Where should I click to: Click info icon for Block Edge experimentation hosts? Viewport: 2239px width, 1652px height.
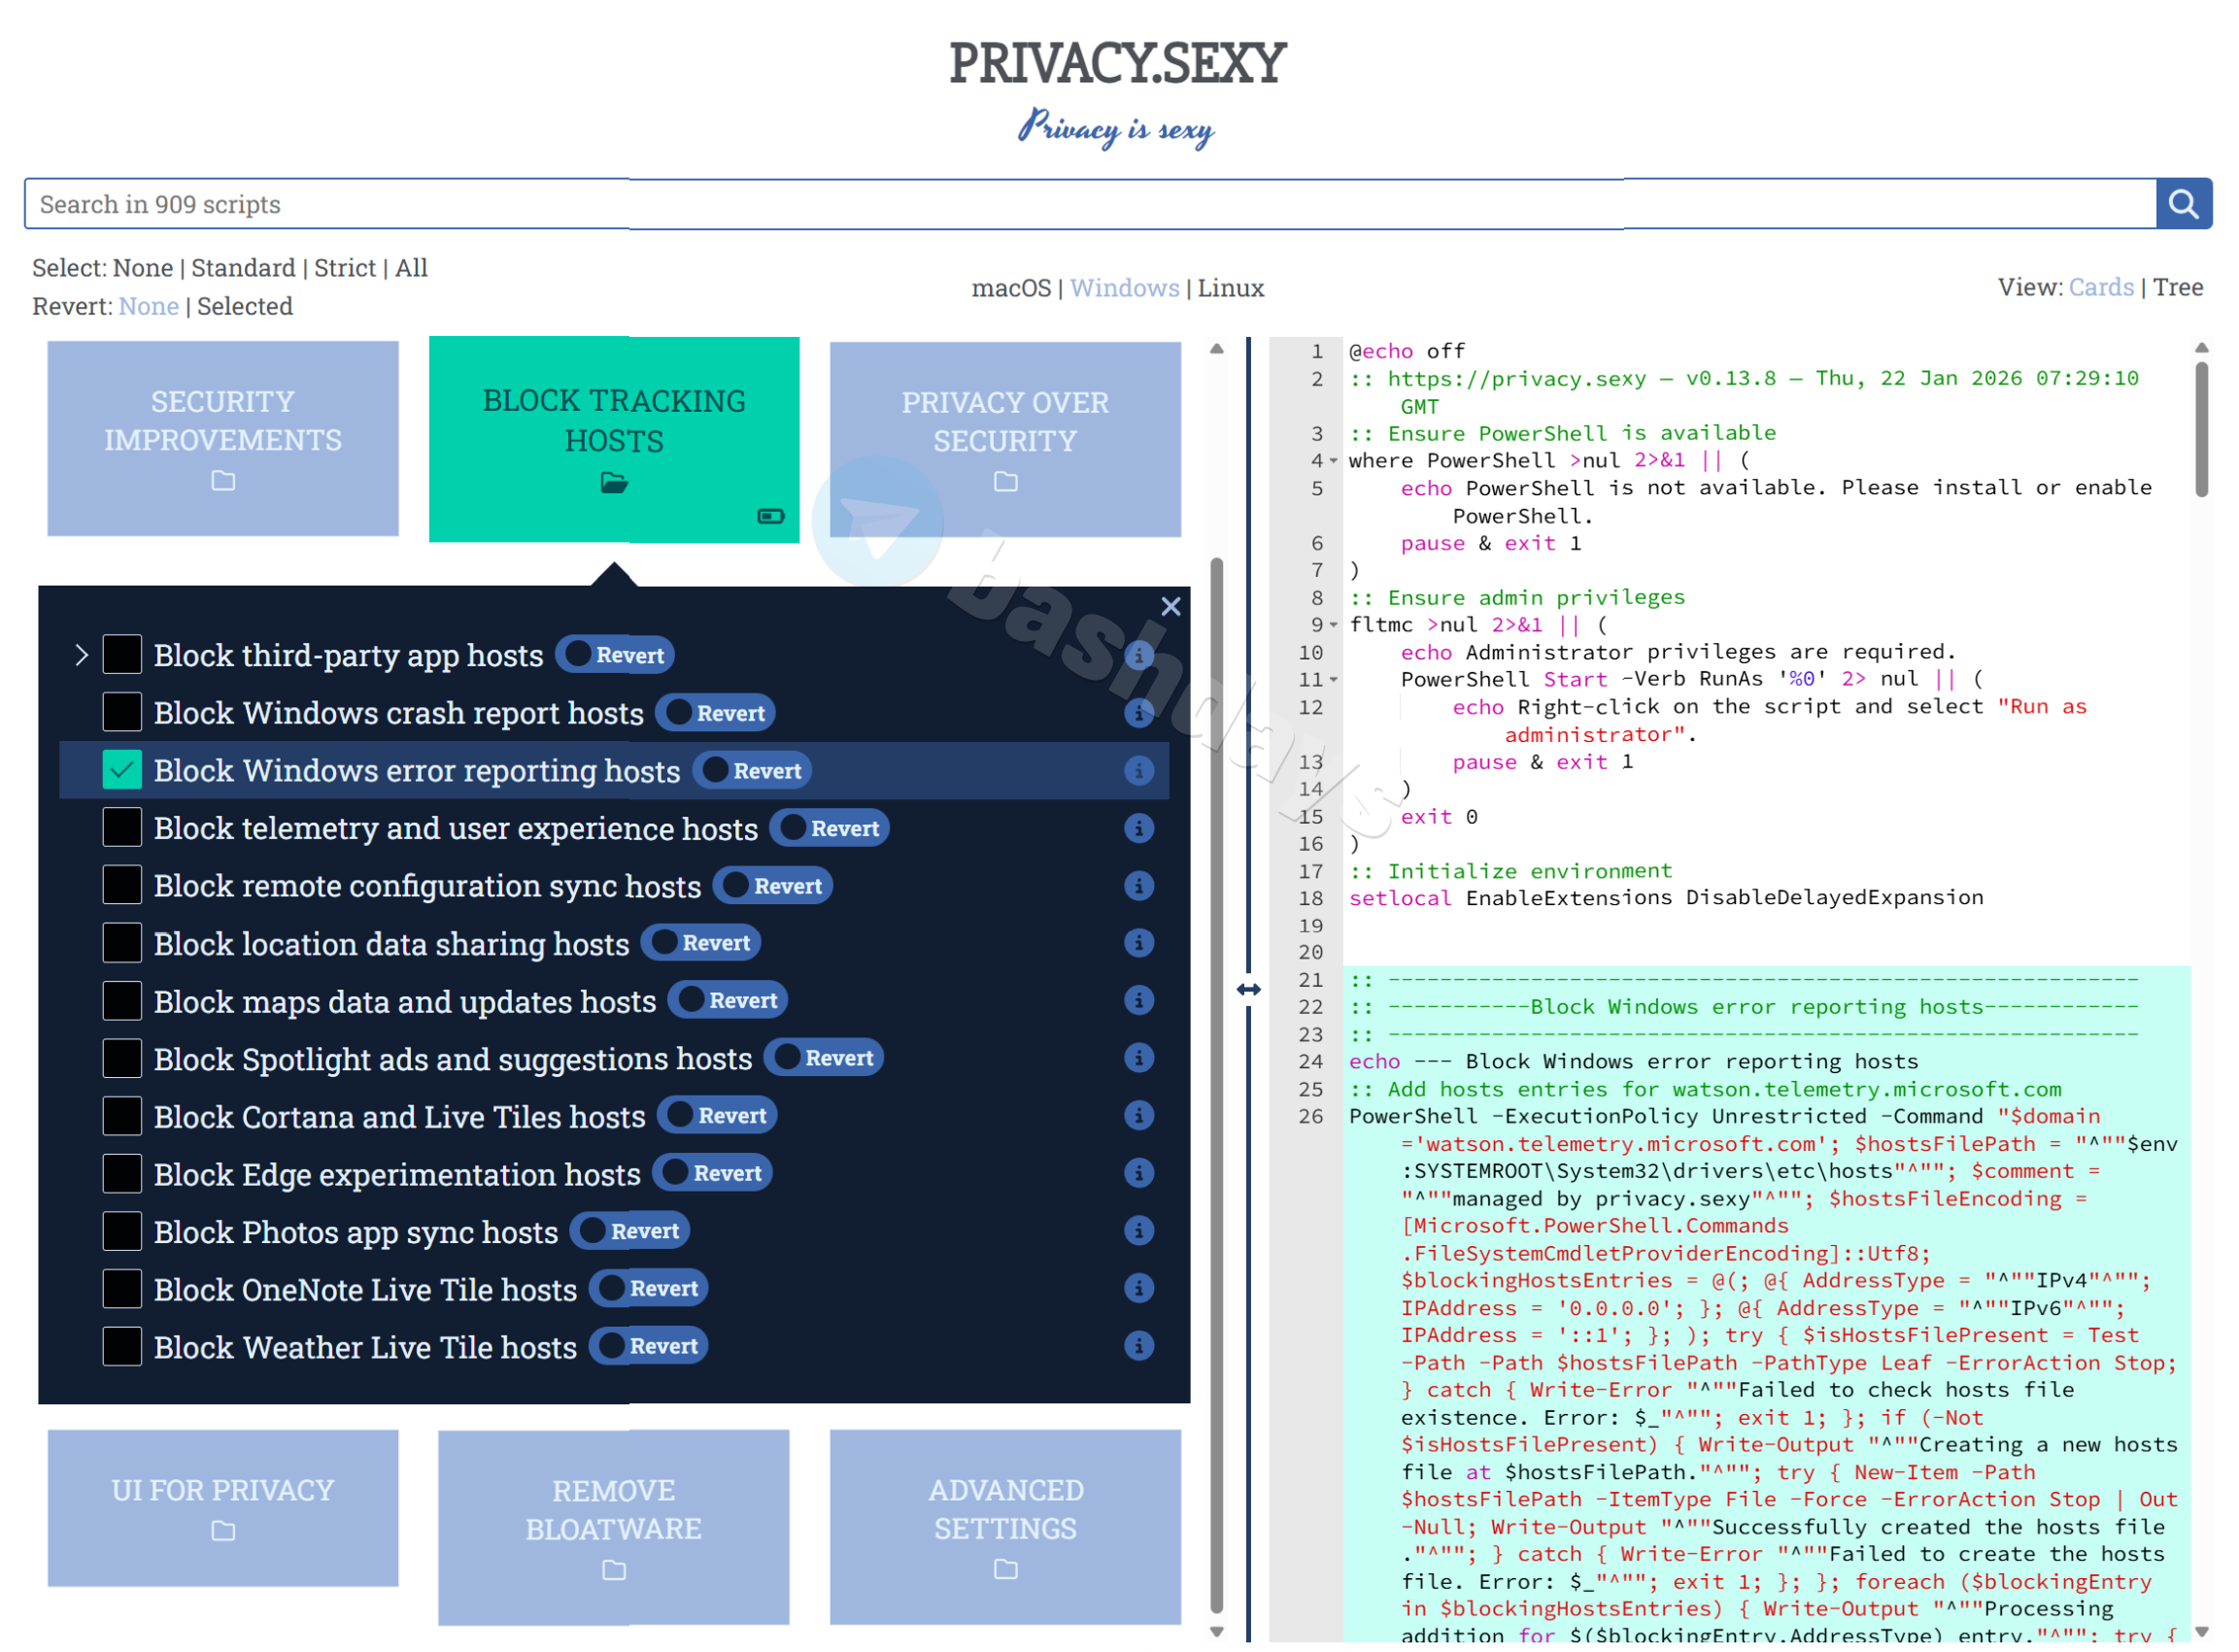(x=1139, y=1174)
